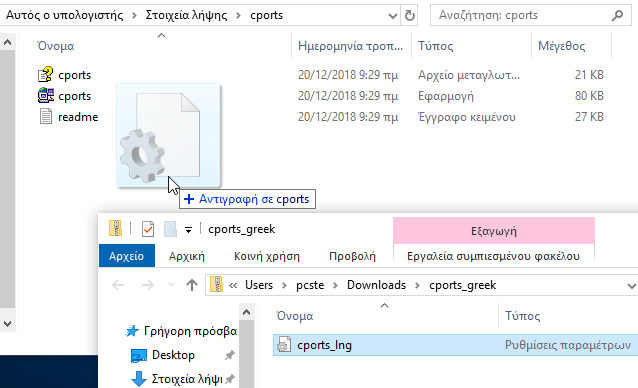The width and height of the screenshot is (638, 388).
Task: Click the zip folder icon in cports_greek title bar
Action: [115, 228]
